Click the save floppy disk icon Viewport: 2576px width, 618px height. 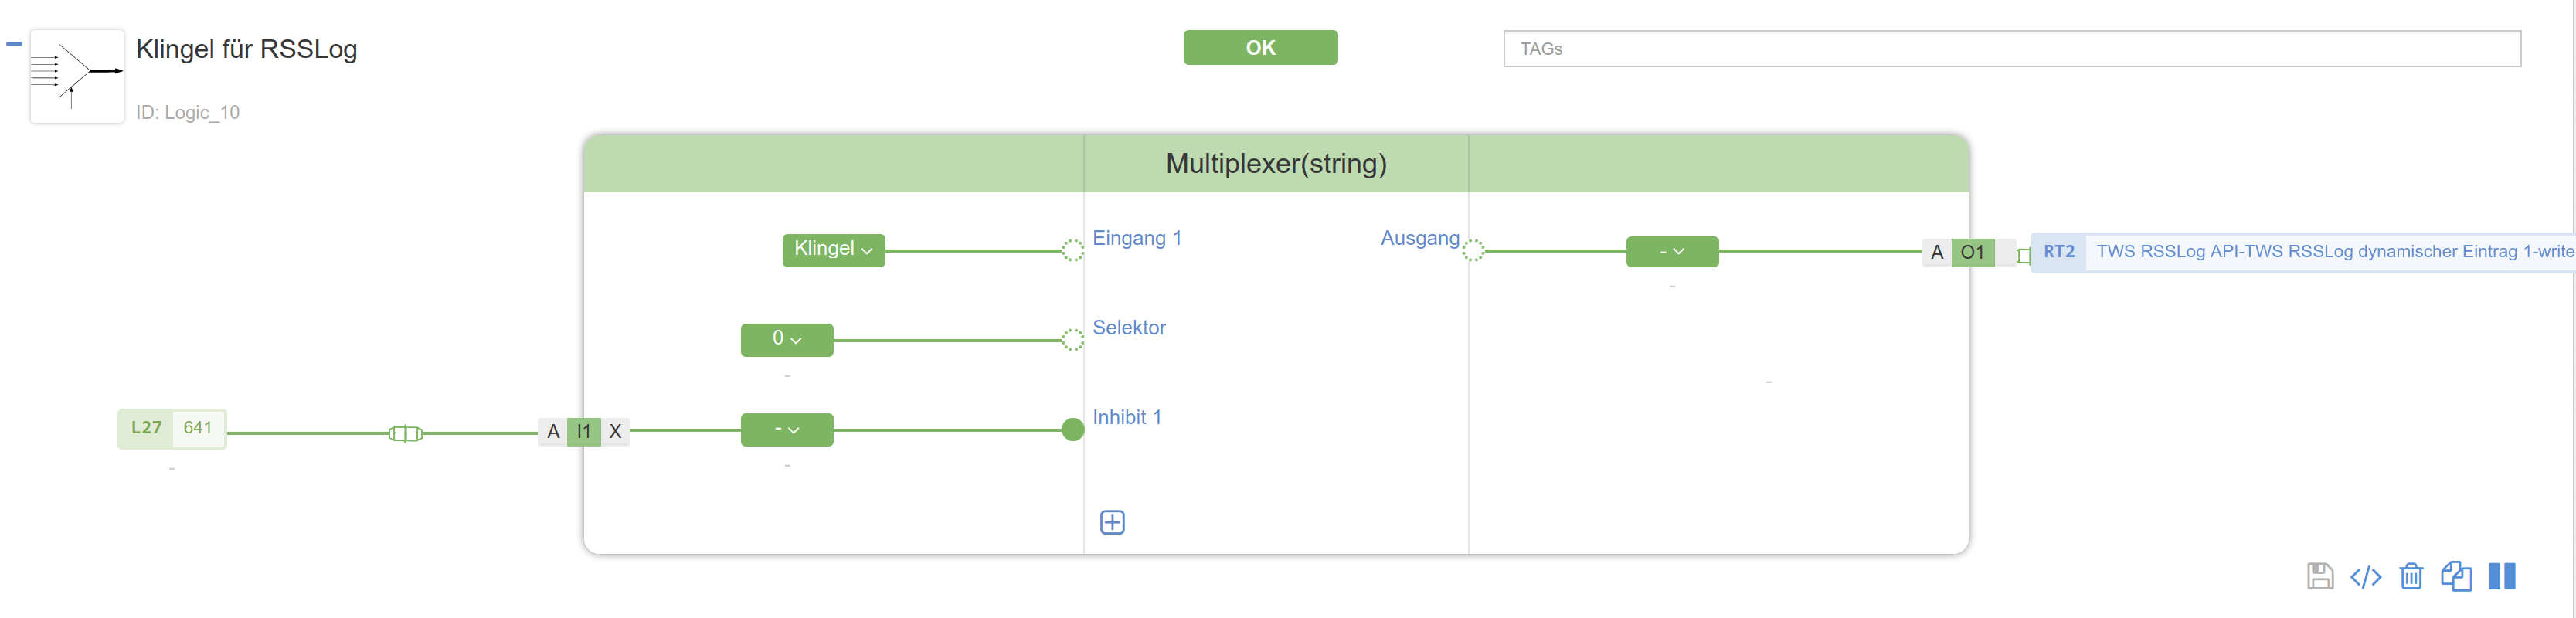pos(2320,576)
